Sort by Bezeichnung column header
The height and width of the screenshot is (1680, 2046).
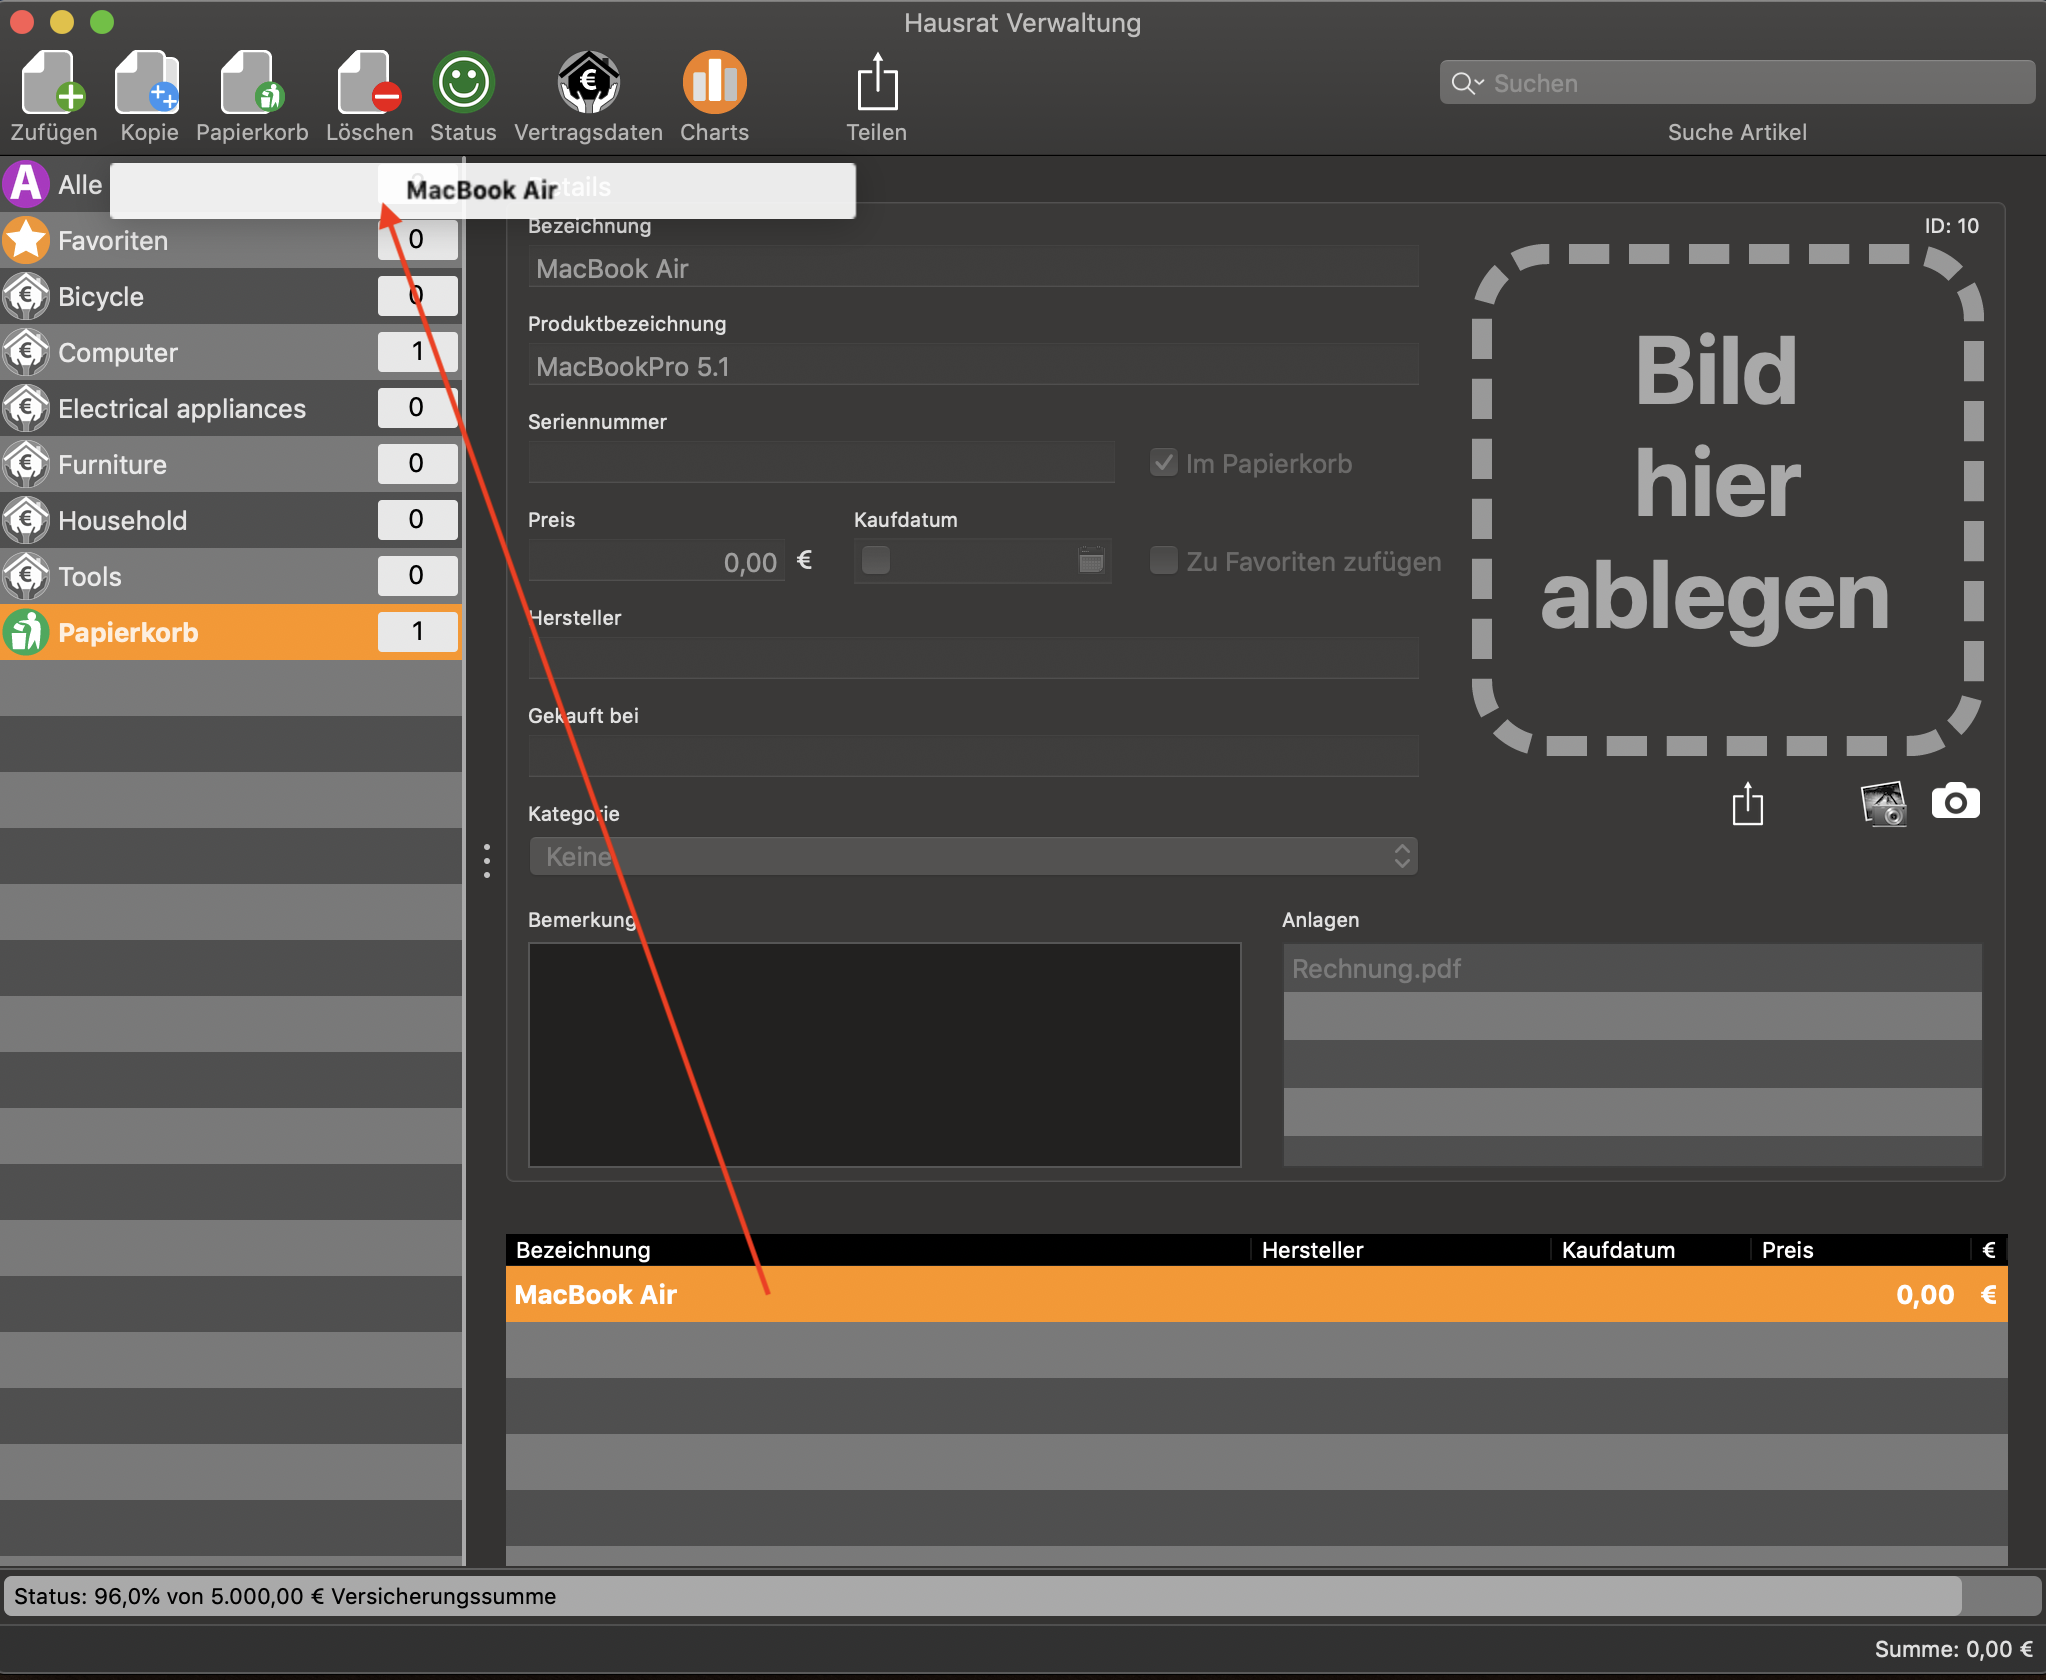[x=878, y=1250]
